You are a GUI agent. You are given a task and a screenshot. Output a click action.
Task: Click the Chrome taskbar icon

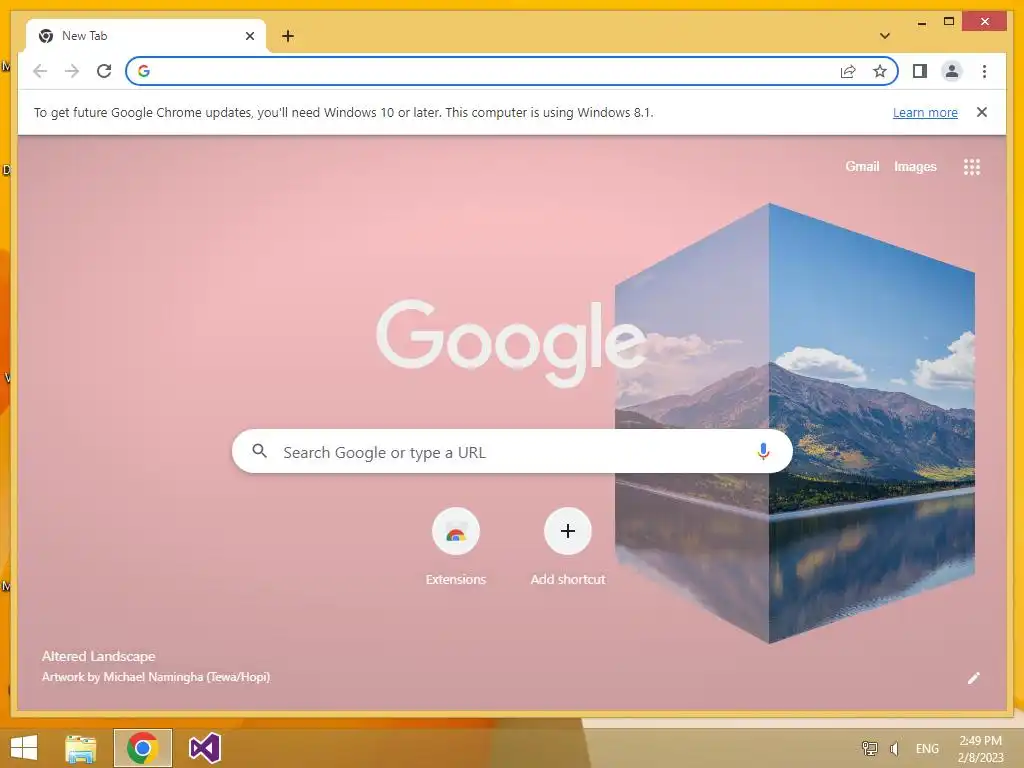142,748
